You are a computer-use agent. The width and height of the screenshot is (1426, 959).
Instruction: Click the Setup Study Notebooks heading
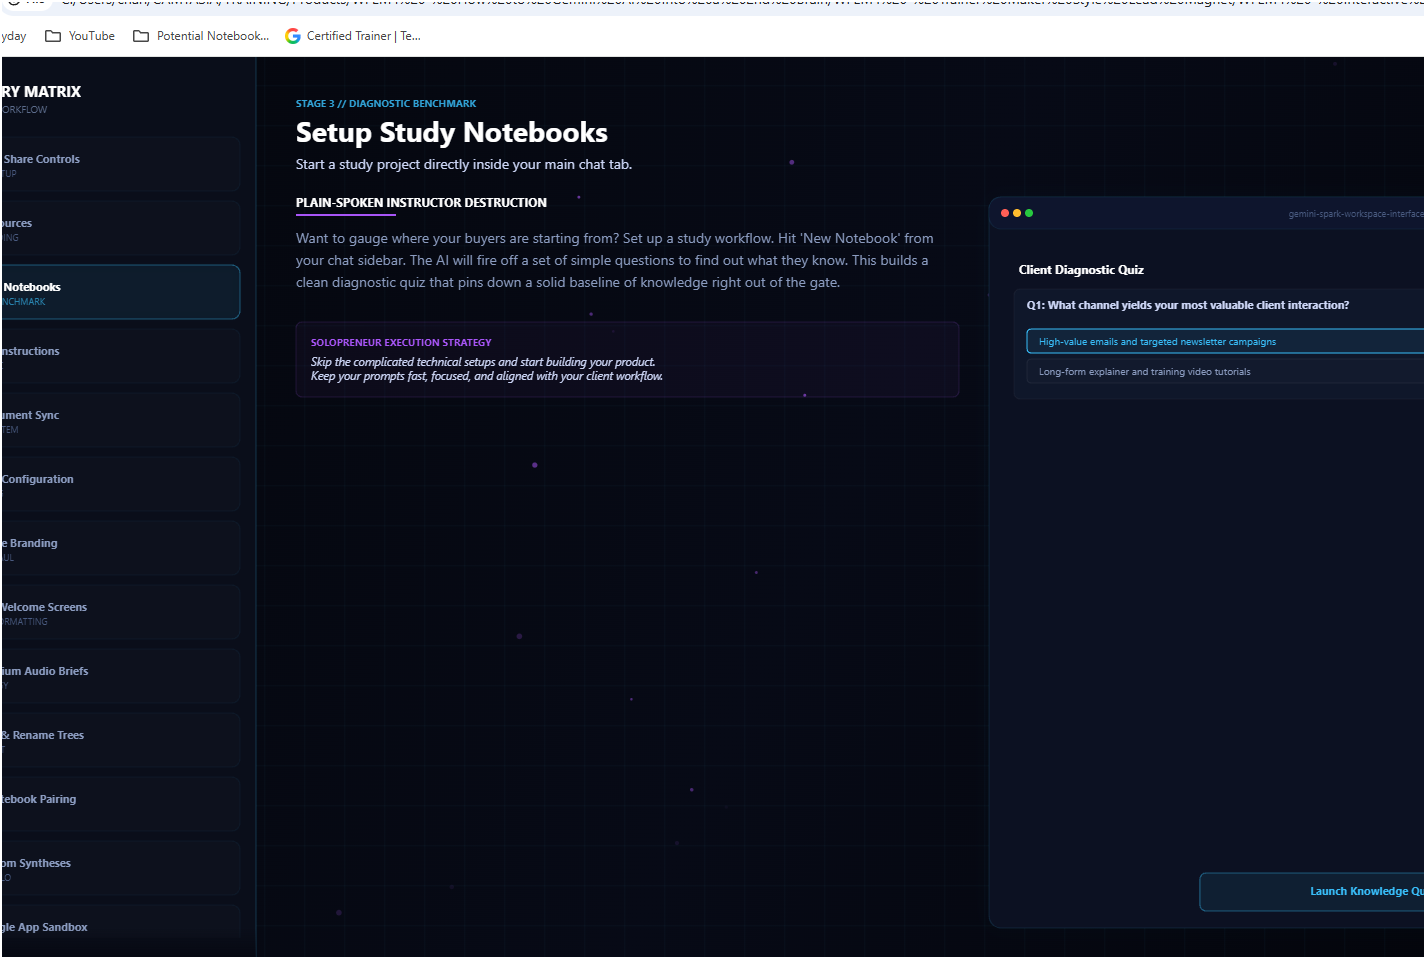coord(452,132)
